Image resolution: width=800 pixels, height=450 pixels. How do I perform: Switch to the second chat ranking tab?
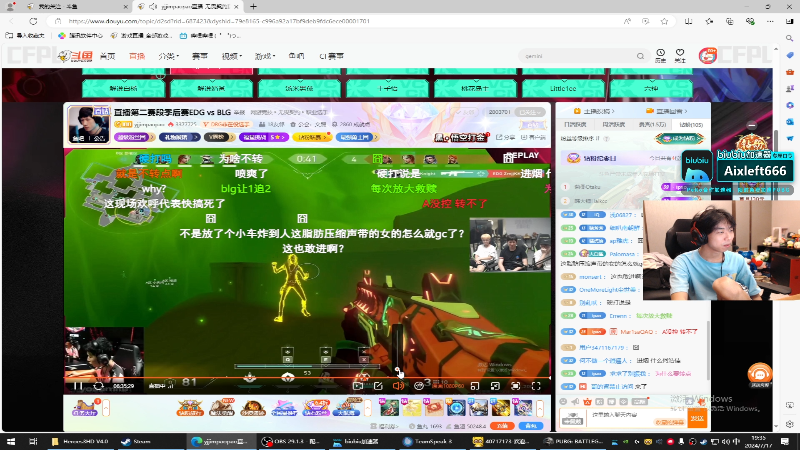[x=613, y=124]
